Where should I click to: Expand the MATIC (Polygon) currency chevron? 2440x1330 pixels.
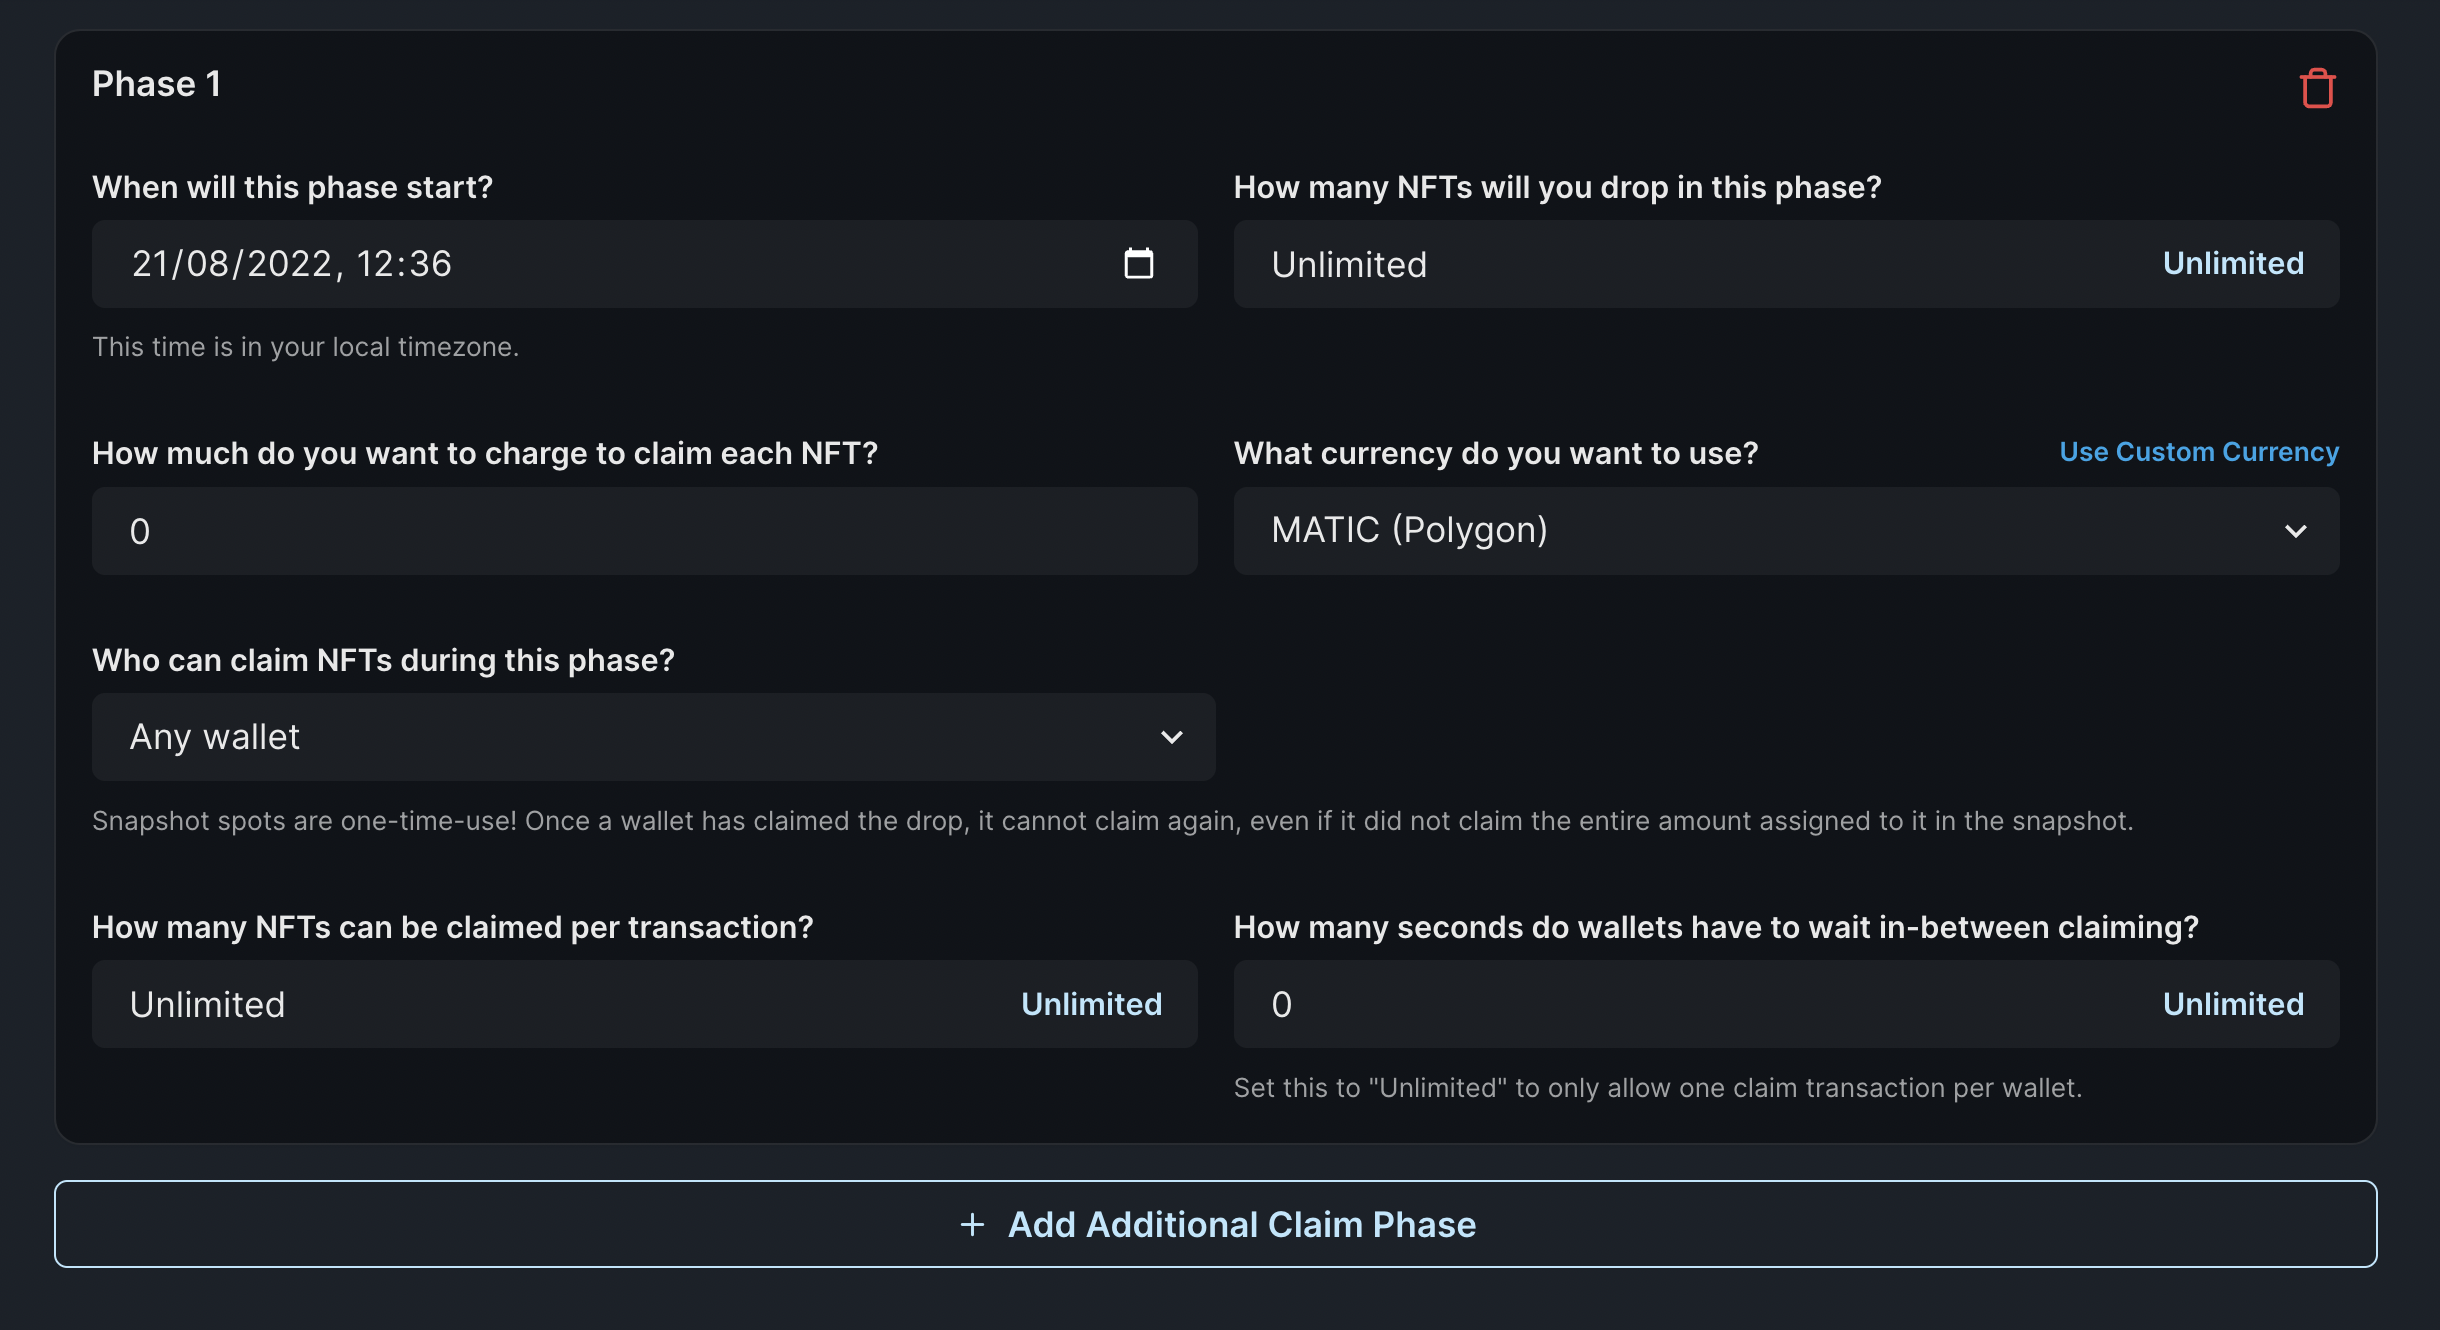pyautogui.click(x=2296, y=531)
